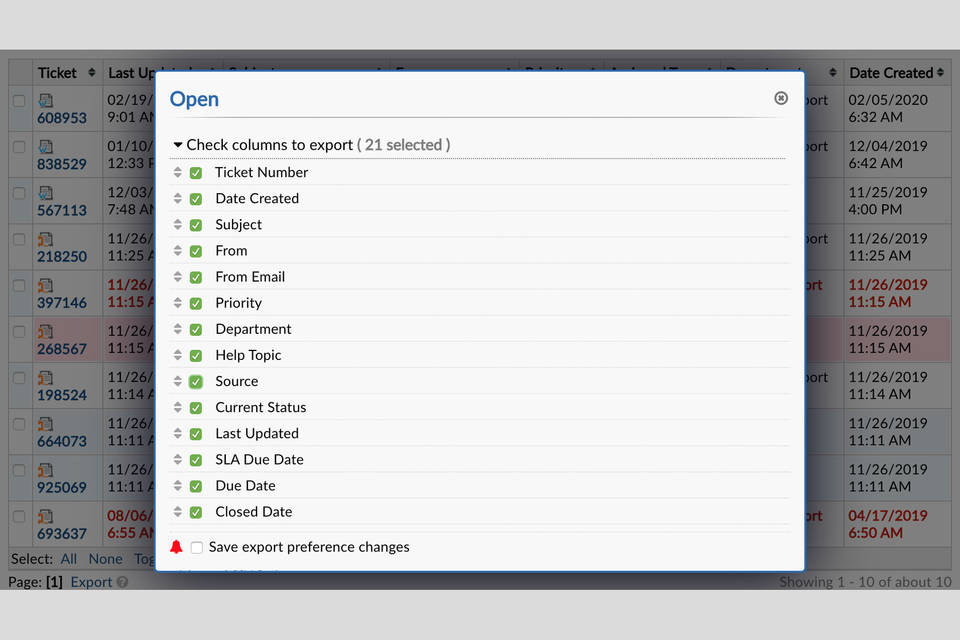Image resolution: width=960 pixels, height=640 pixels.
Task: Click the reorder handle beside Current Status
Action: [x=178, y=407]
